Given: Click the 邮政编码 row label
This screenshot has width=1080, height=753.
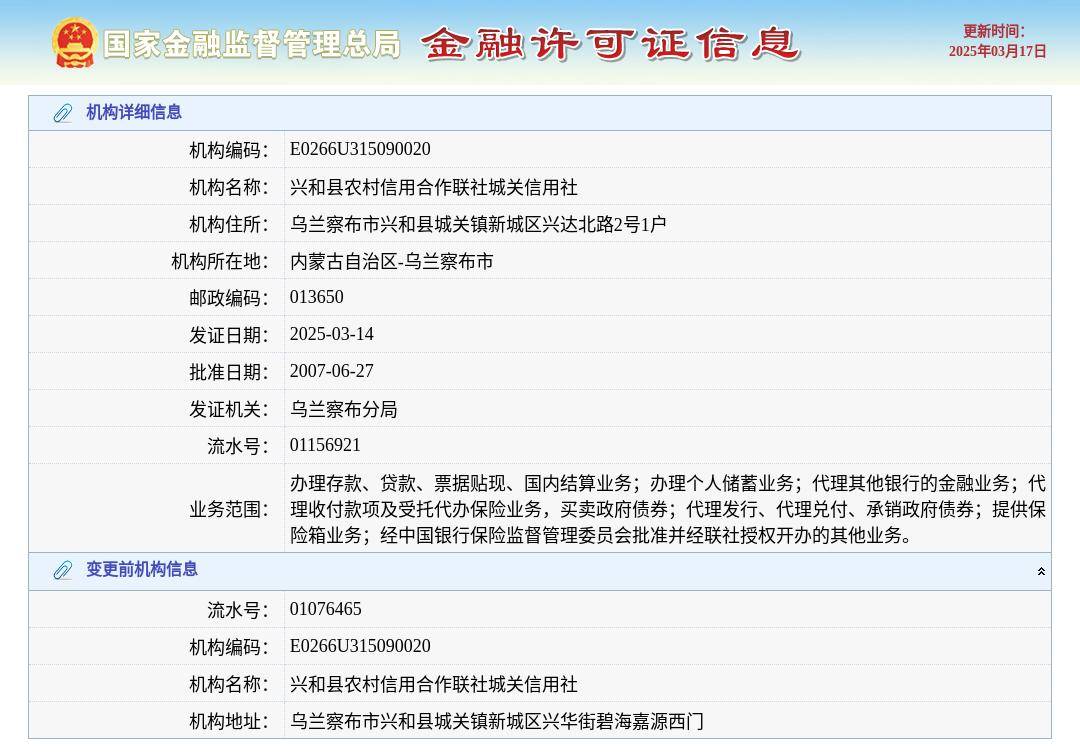Looking at the screenshot, I should tap(229, 298).
